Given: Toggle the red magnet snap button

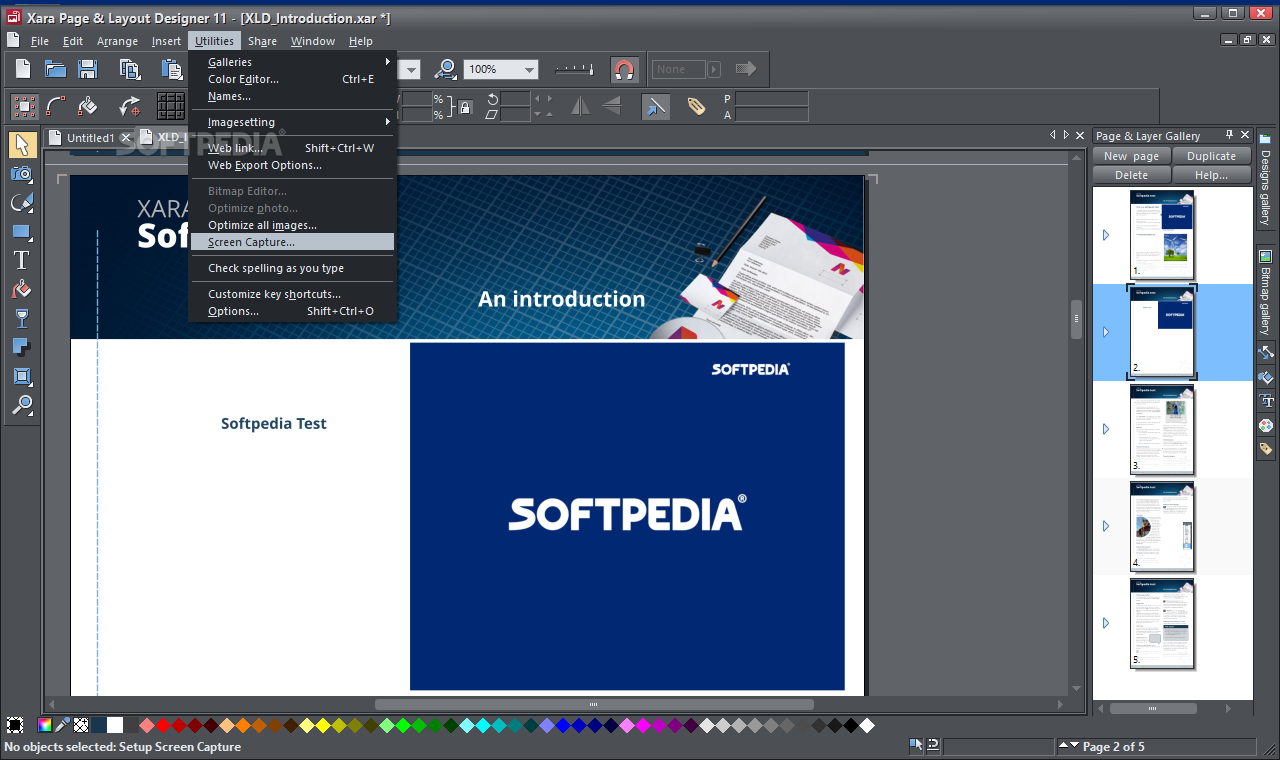Looking at the screenshot, I should tap(624, 69).
